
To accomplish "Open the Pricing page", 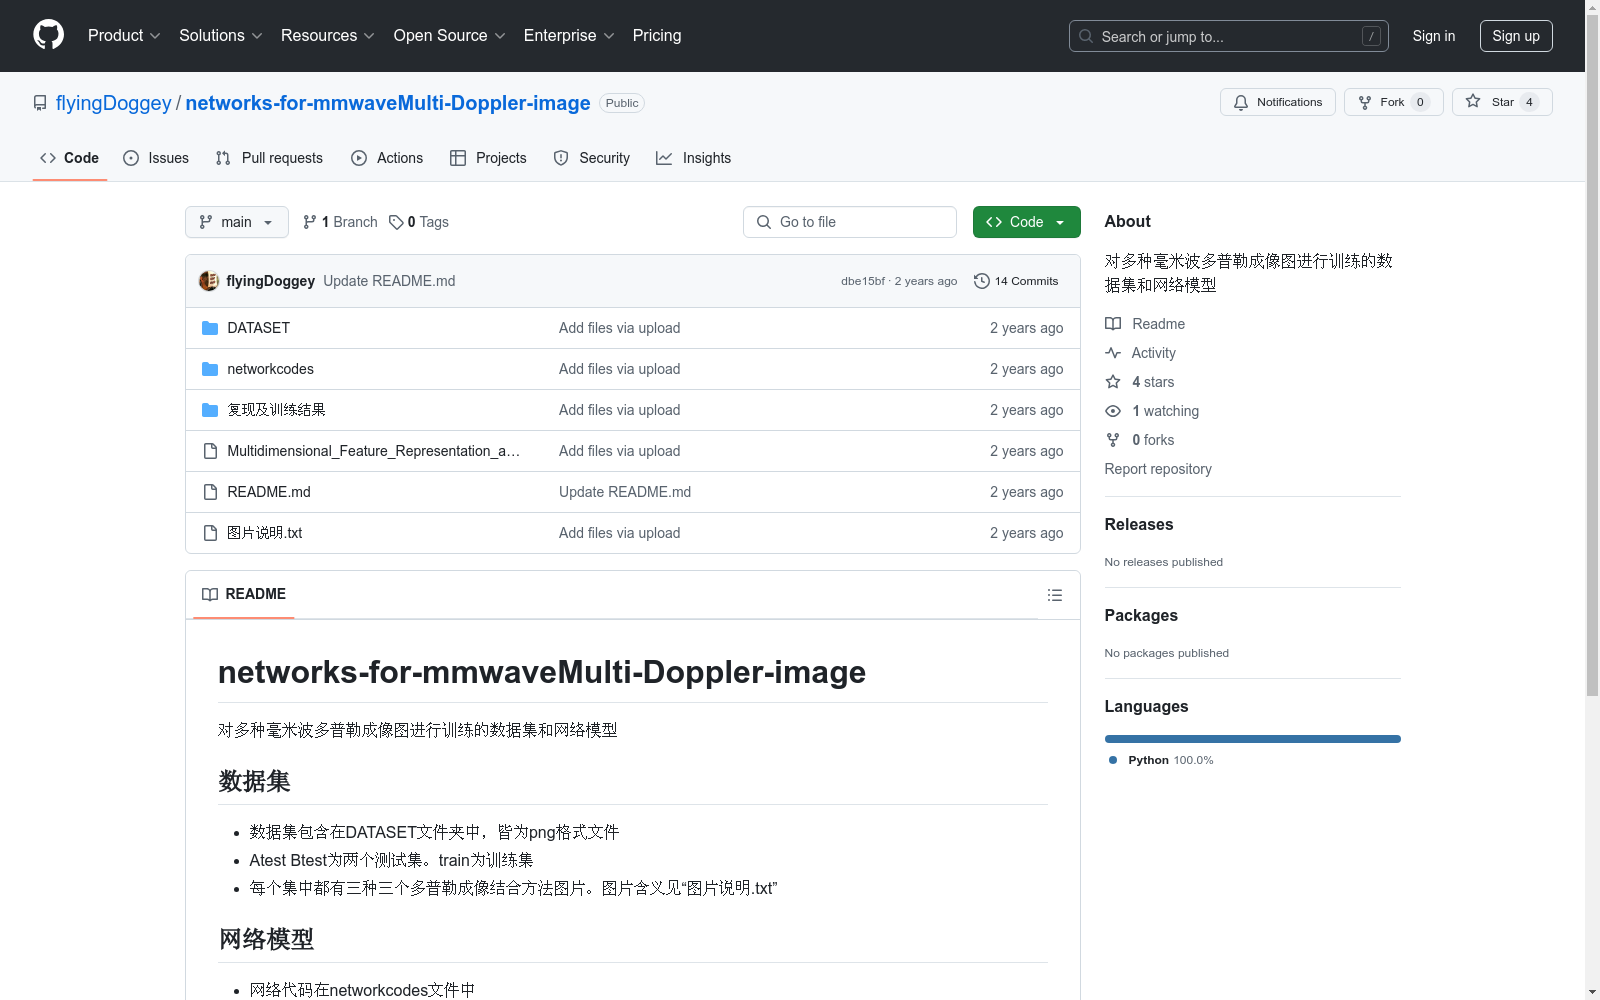I will click(657, 35).
